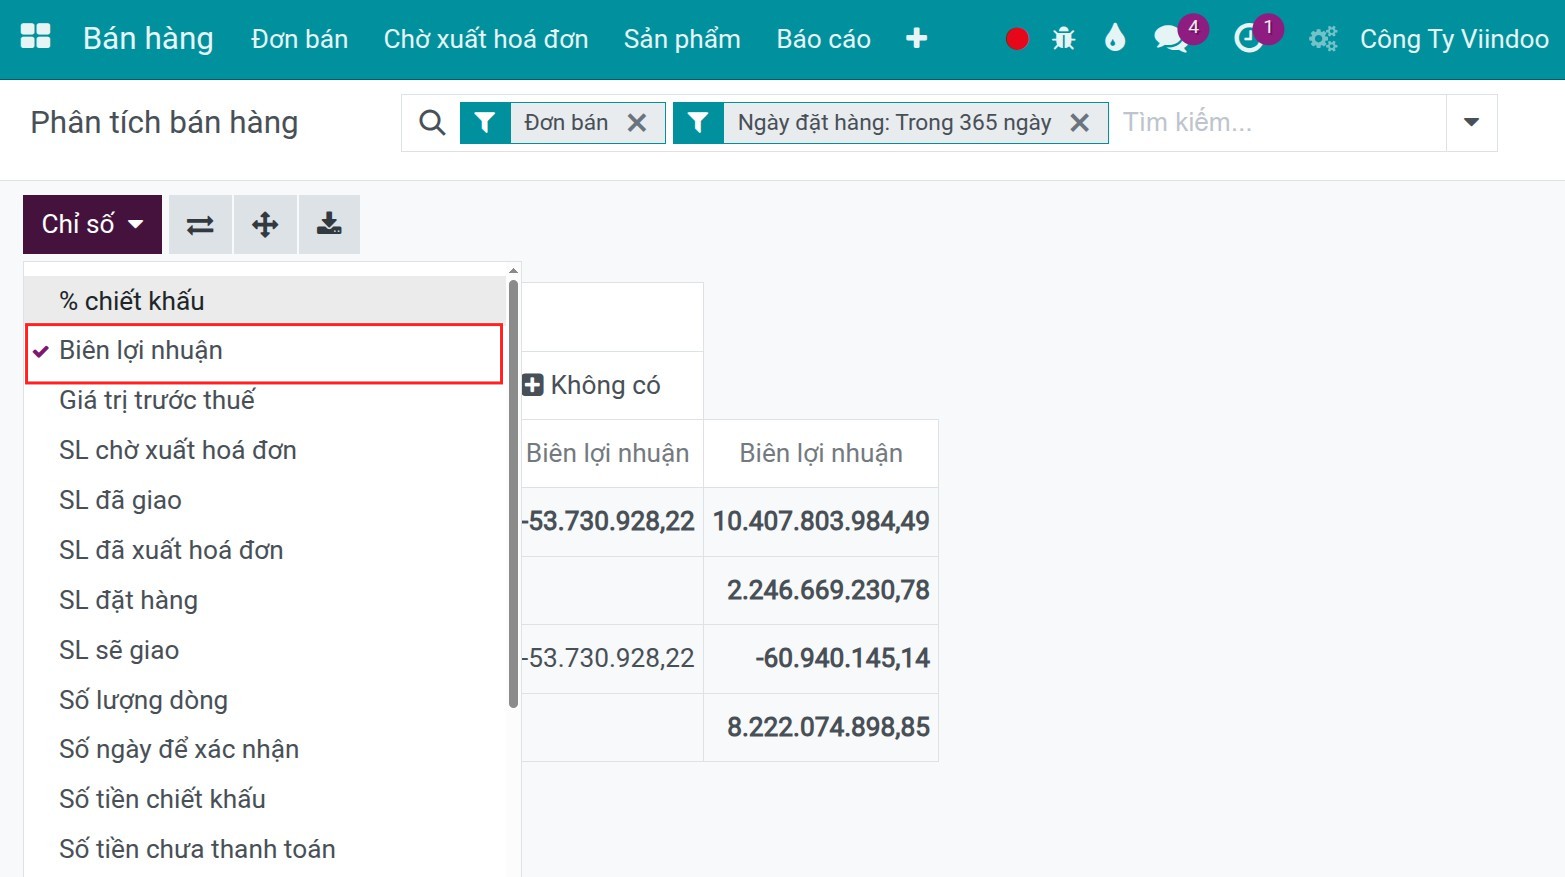Expand the search options dropdown arrow
Screen dimensions: 1565x877
coord(1471,122)
